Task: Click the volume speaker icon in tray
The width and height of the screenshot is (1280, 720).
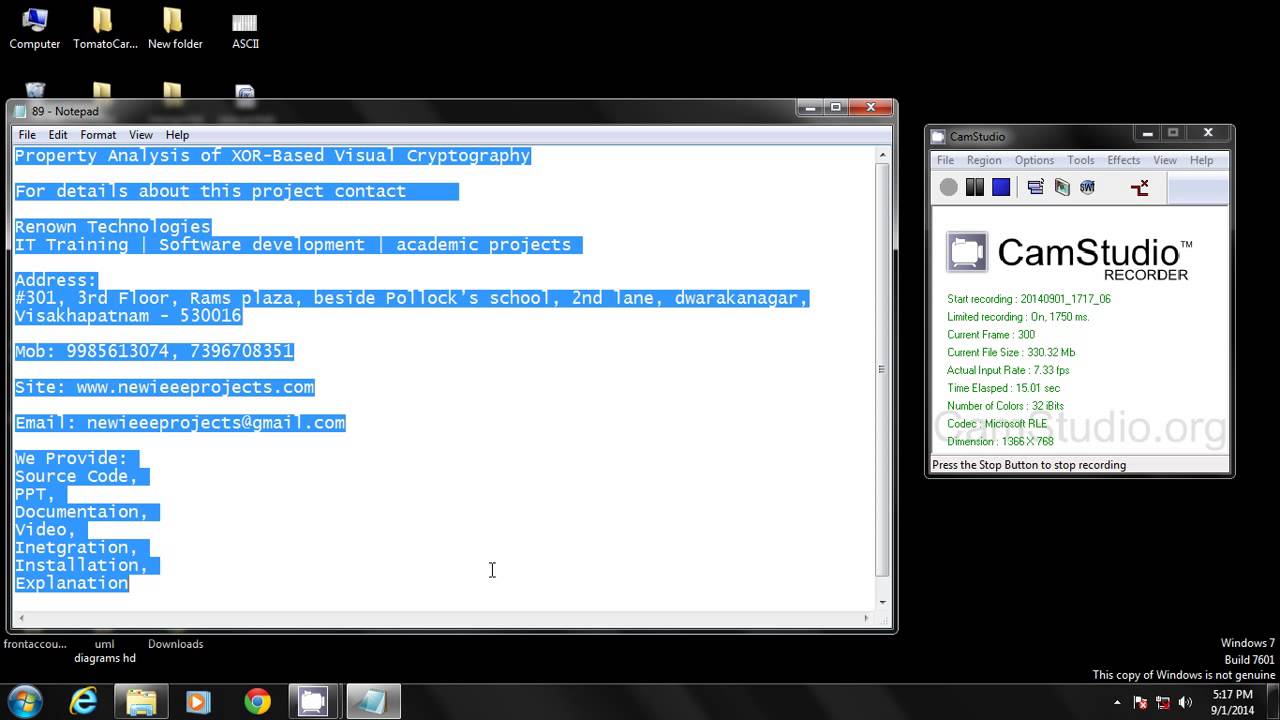Action: 1185,703
